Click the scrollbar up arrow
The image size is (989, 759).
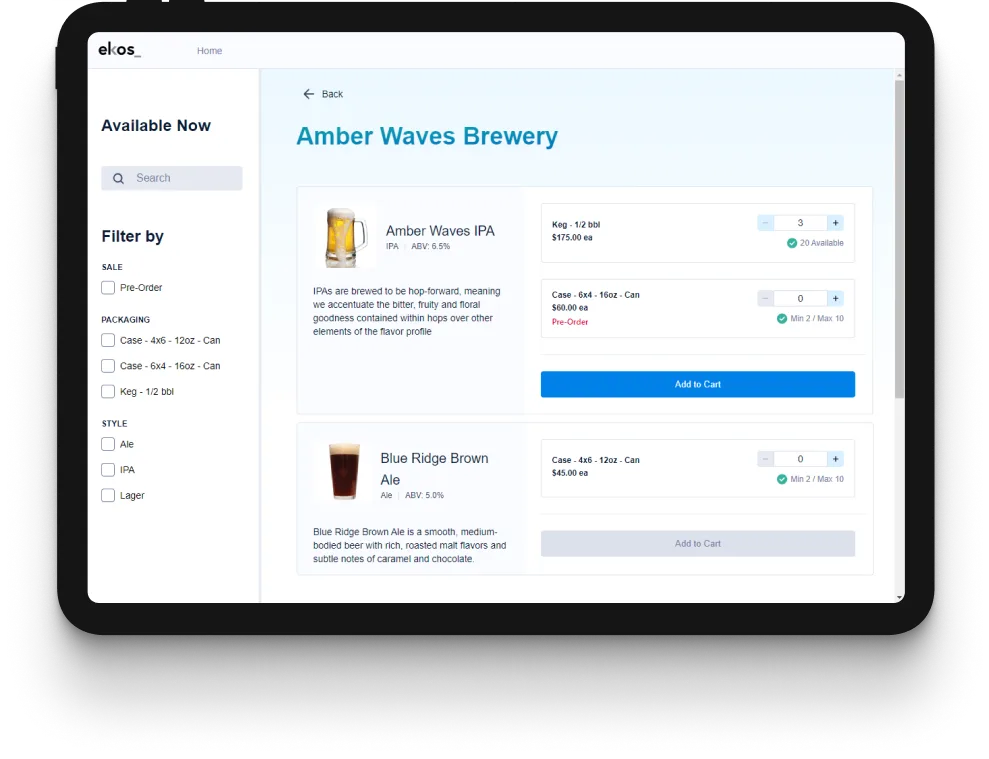[899, 76]
